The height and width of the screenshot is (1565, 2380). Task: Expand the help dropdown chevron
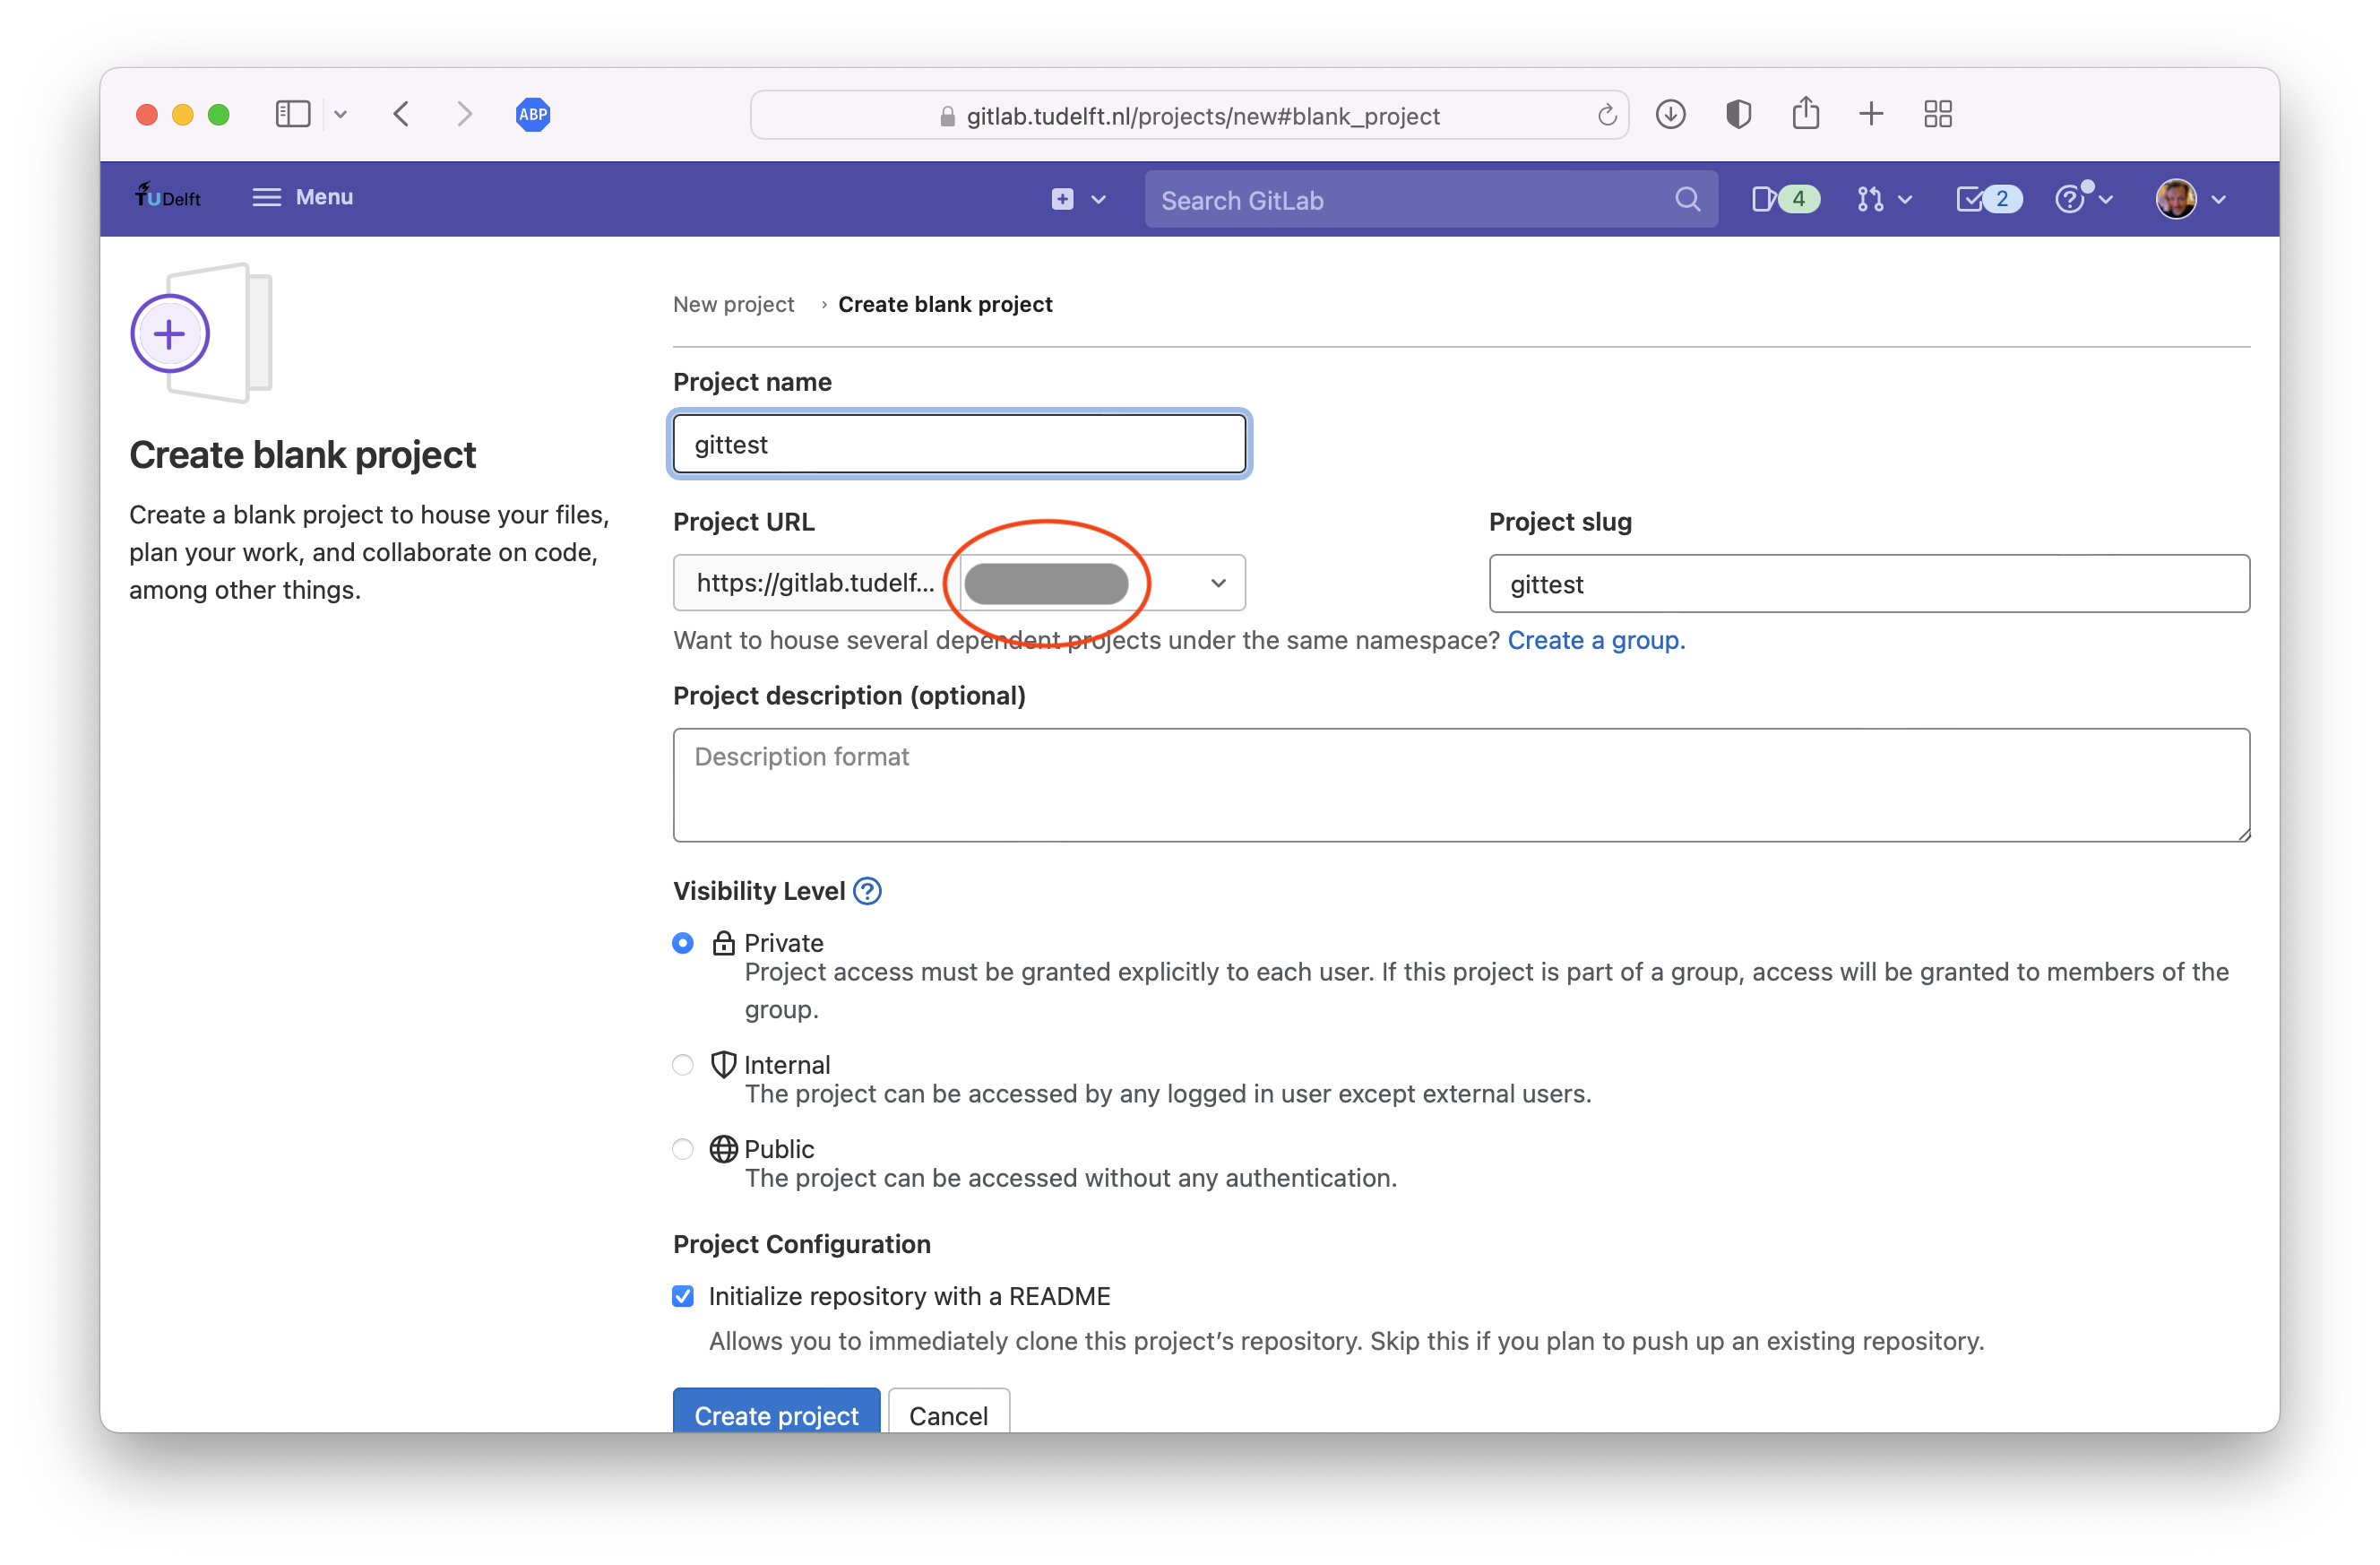click(x=2106, y=199)
